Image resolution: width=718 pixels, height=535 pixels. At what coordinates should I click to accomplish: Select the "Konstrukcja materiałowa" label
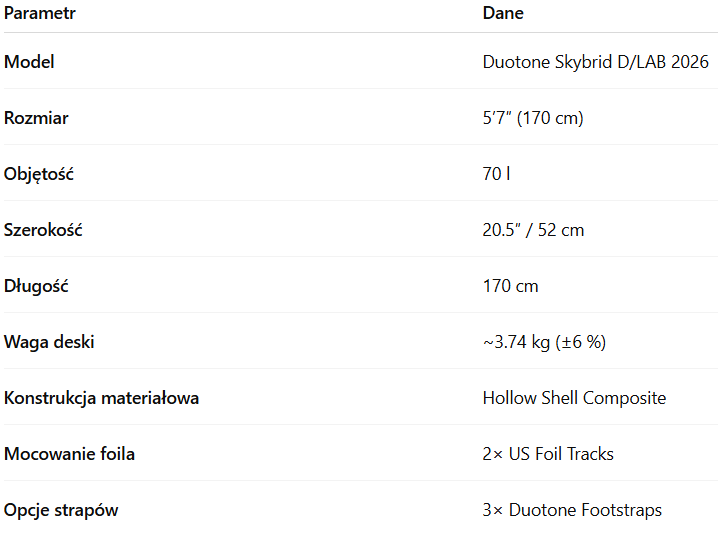101,398
